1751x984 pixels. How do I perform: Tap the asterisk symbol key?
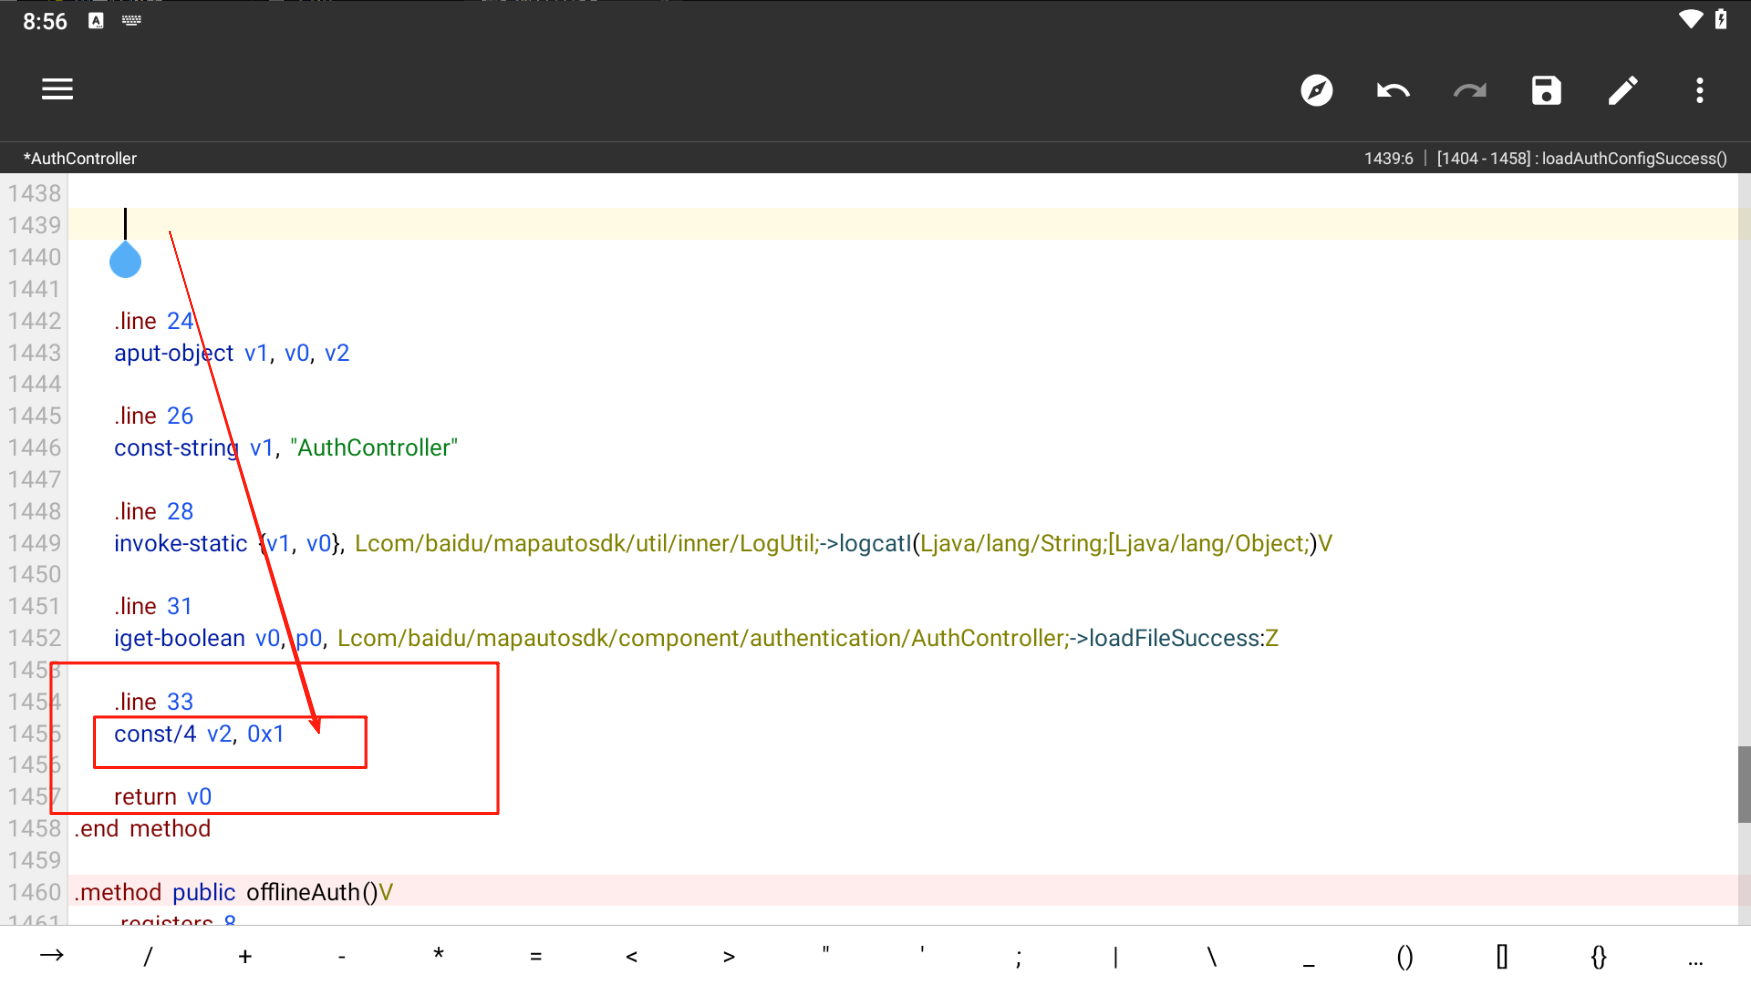pos(439,955)
